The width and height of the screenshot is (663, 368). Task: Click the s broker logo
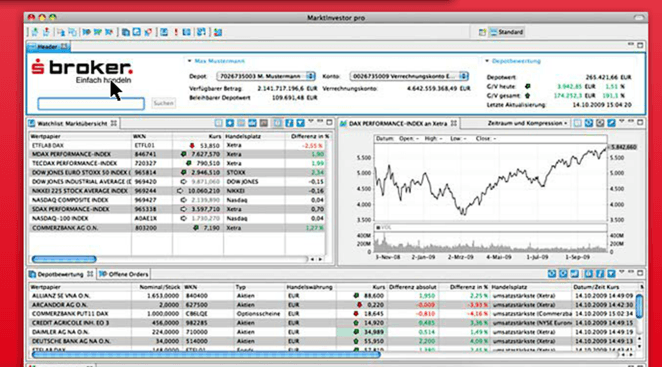tap(82, 71)
